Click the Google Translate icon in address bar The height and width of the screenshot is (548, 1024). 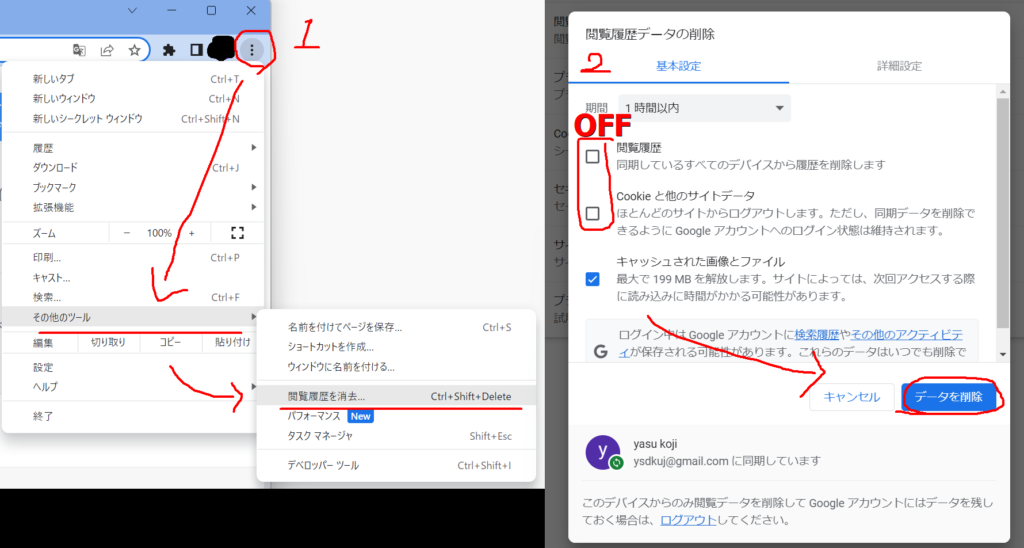point(79,50)
